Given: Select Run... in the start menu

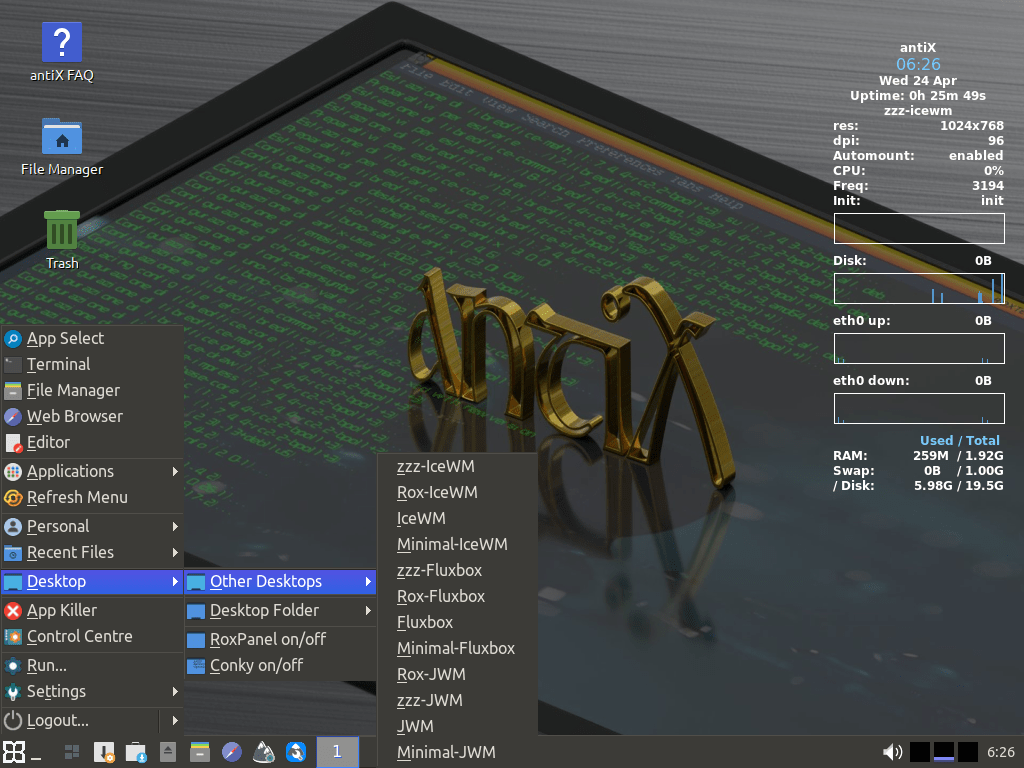Looking at the screenshot, I should [92, 665].
